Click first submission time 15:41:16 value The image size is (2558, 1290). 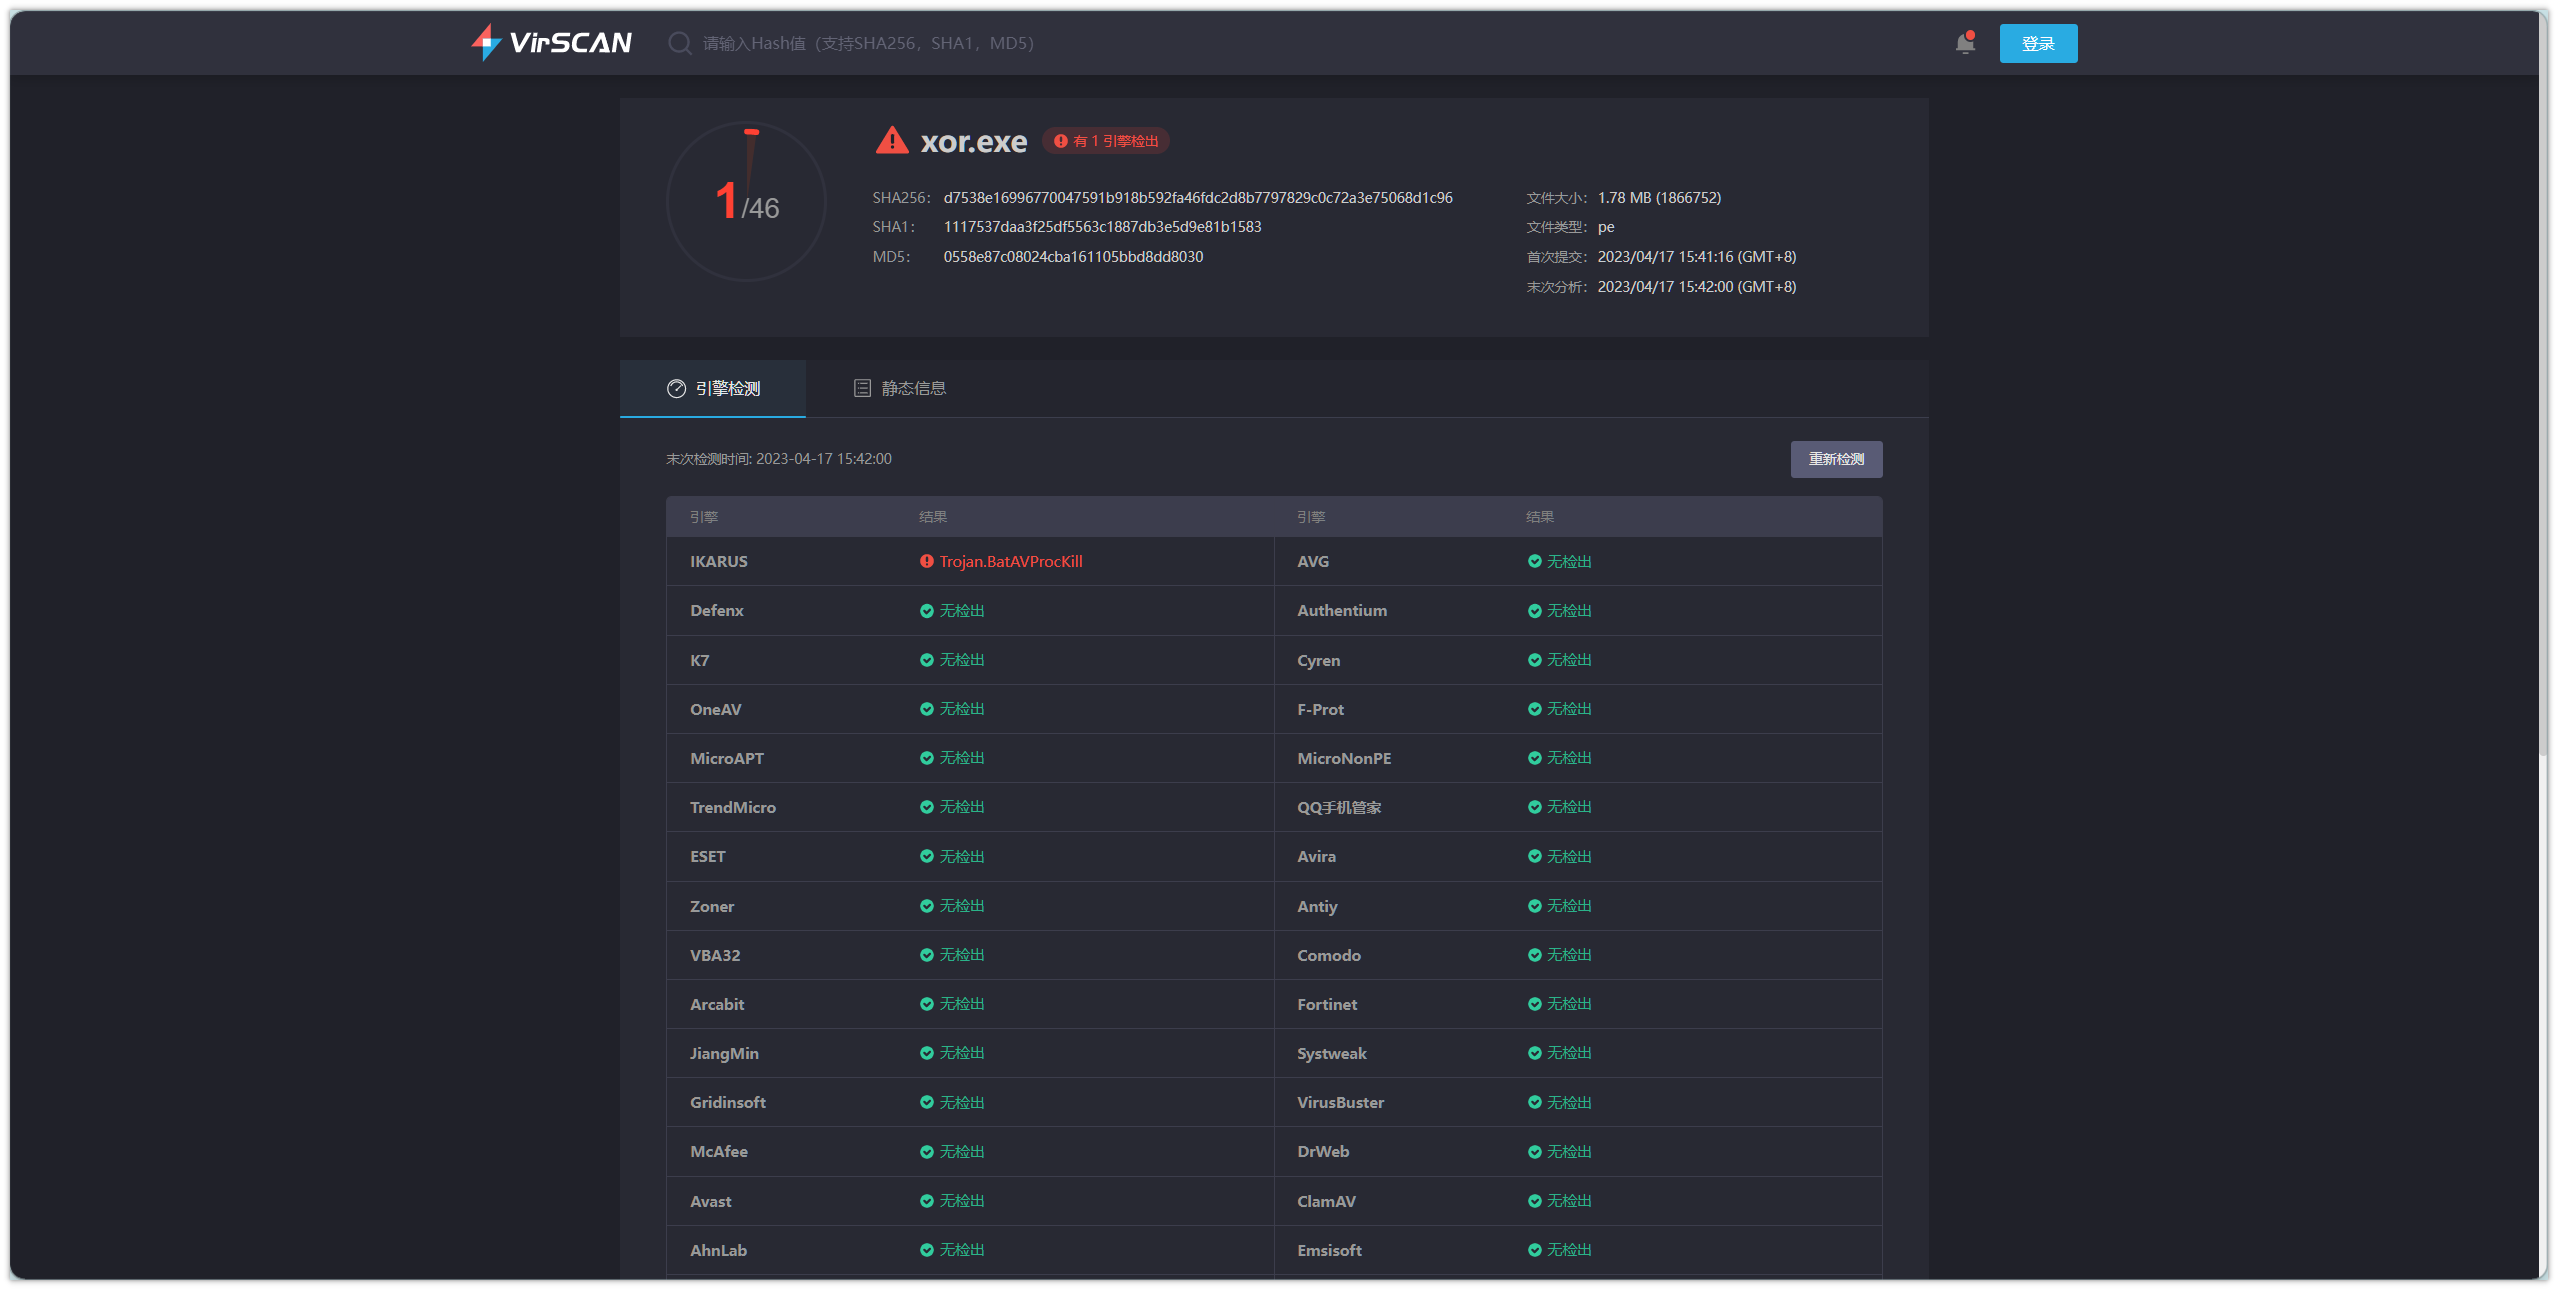tap(1696, 257)
